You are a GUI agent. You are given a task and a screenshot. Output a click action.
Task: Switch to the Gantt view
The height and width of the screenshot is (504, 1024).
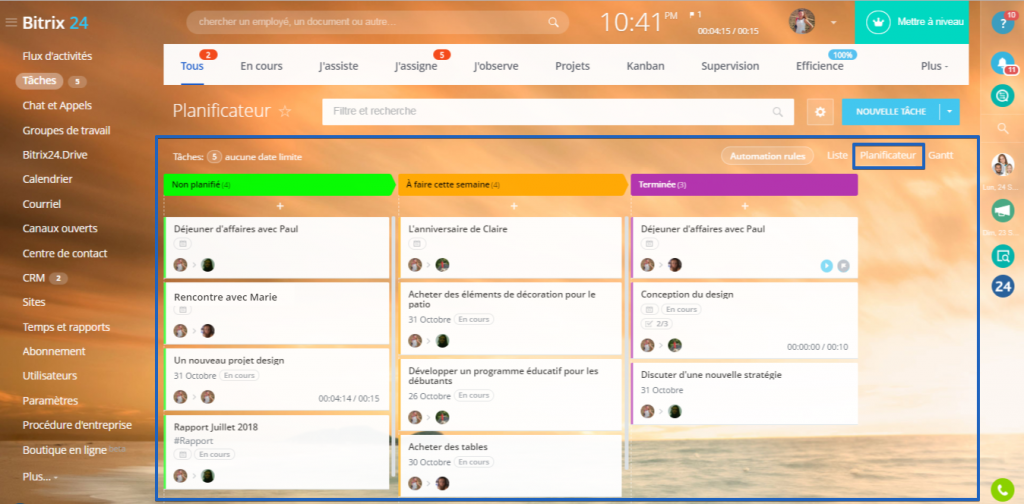coord(940,155)
